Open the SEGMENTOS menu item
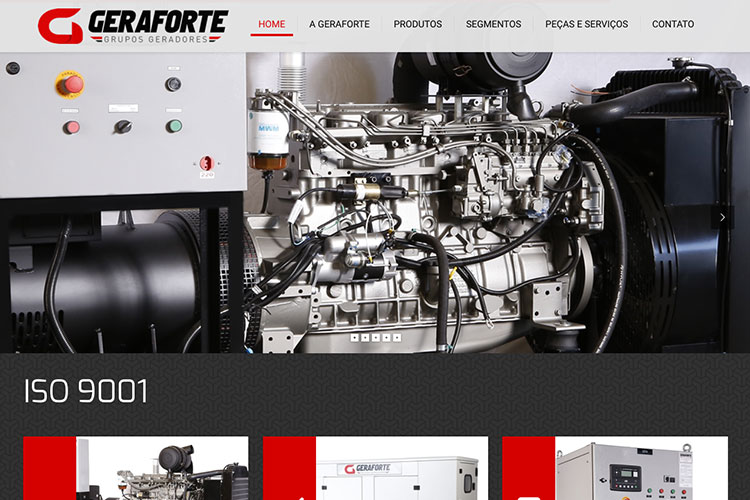 pyautogui.click(x=494, y=24)
